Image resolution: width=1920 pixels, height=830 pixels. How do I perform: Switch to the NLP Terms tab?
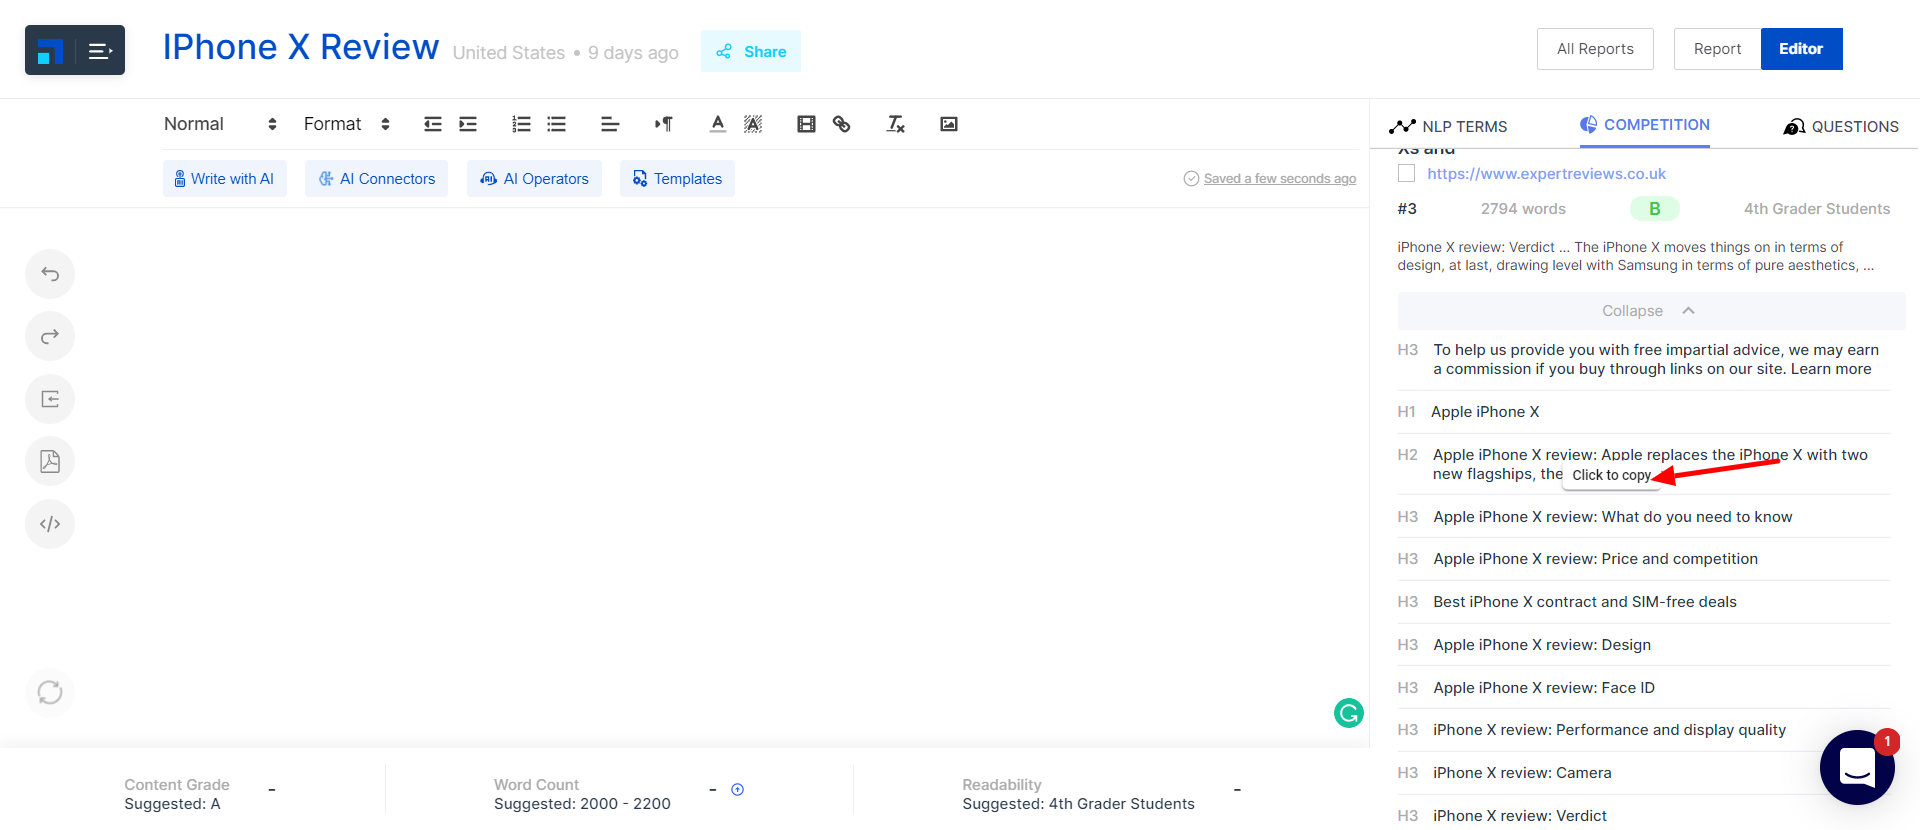click(x=1448, y=126)
